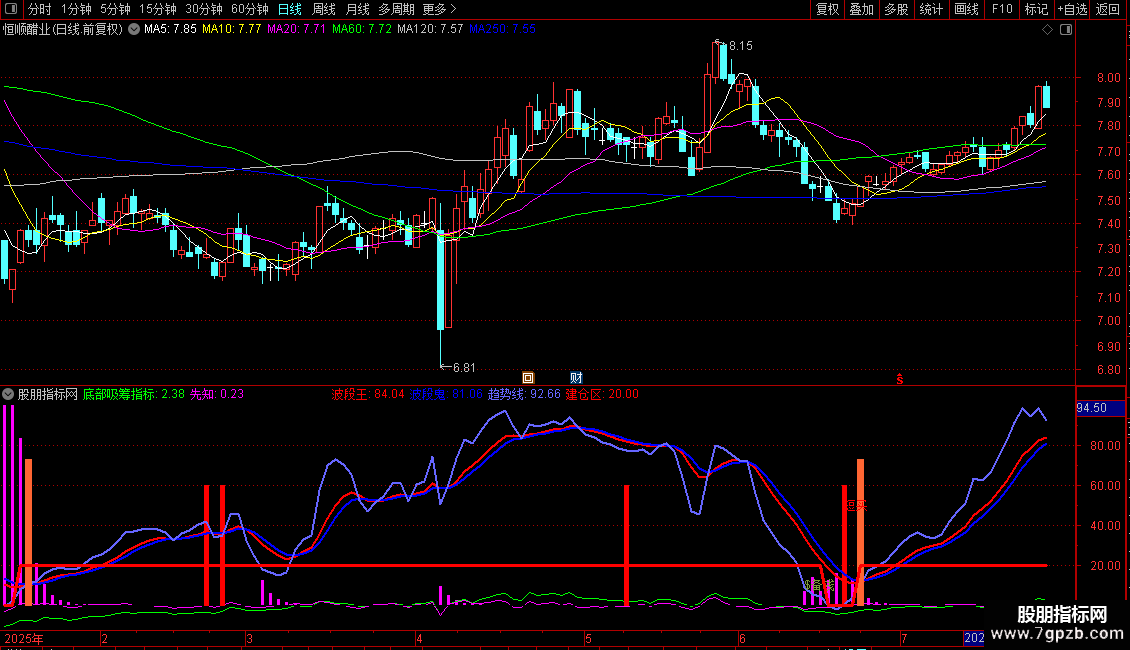Click the red S marker near June
Screen dimensions: 1130x650
[x=899, y=379]
